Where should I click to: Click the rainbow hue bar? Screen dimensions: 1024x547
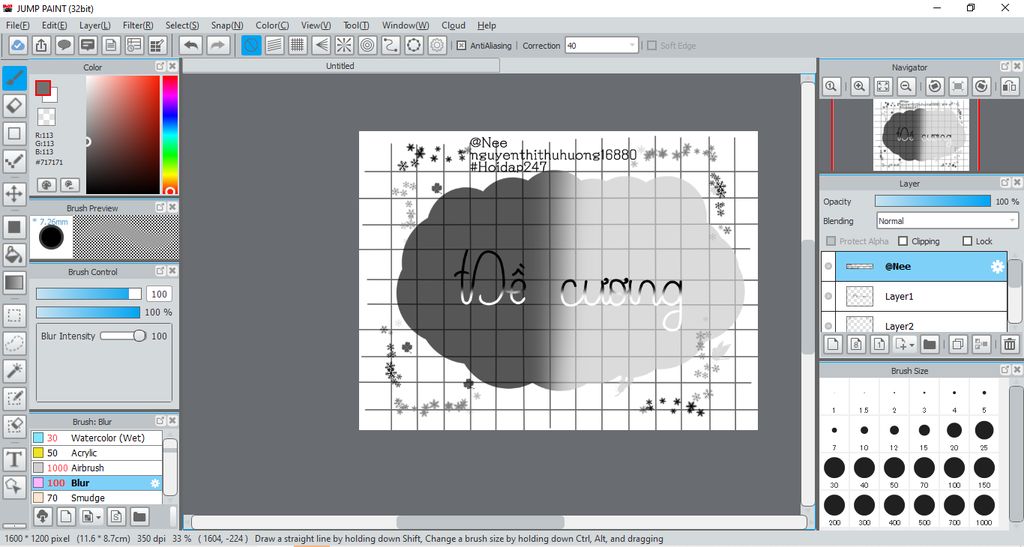point(170,134)
